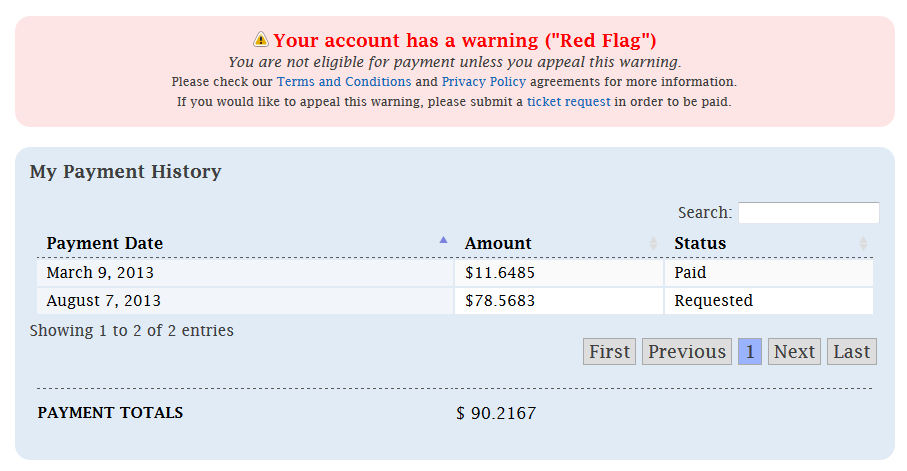The image size is (907, 471).
Task: Click the Status column sort arrows icon
Action: (x=863, y=243)
